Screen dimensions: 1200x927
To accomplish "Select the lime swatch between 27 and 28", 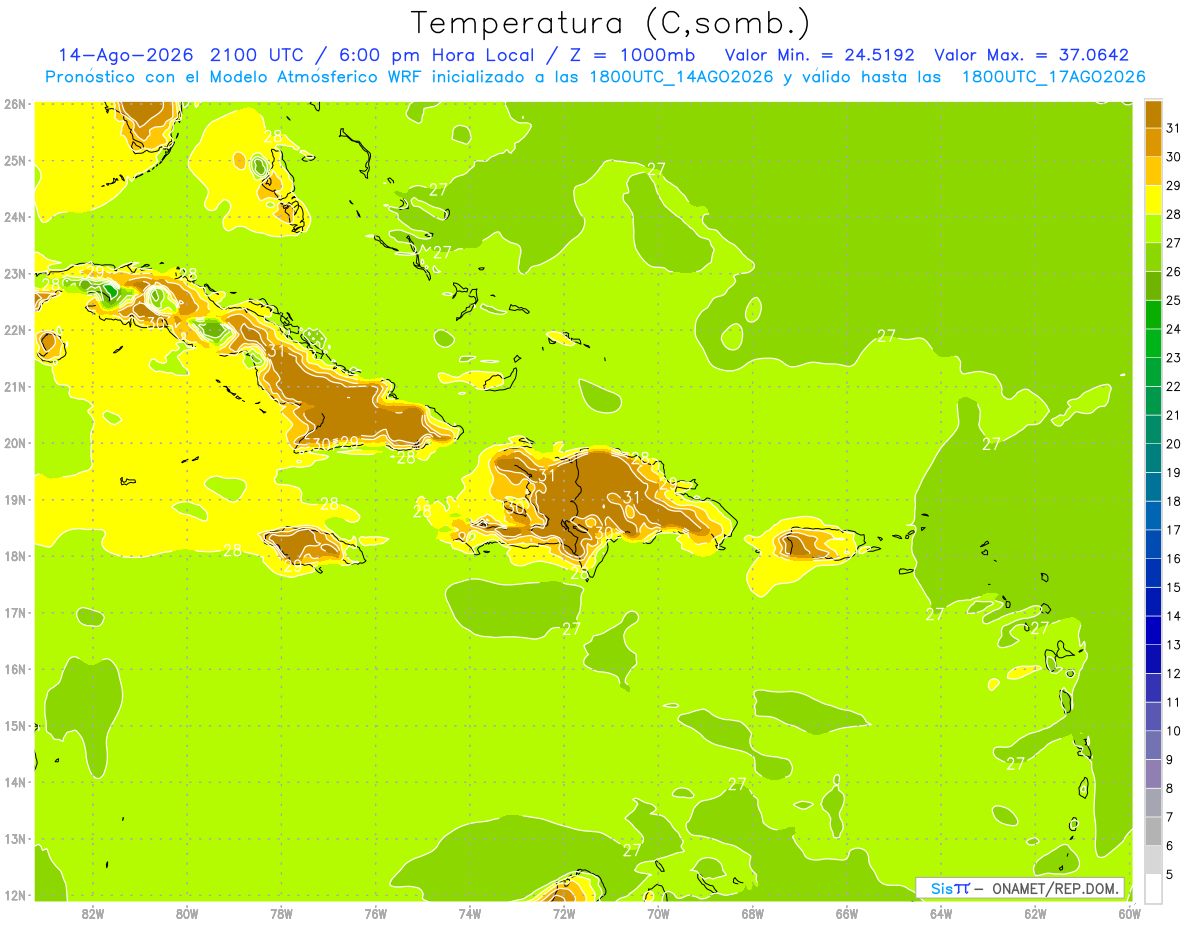I will 1153,228.
